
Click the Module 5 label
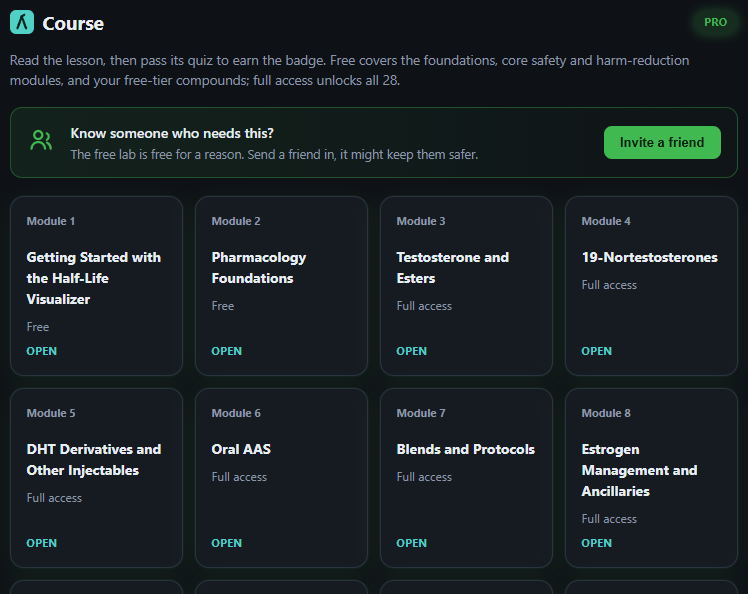(51, 413)
